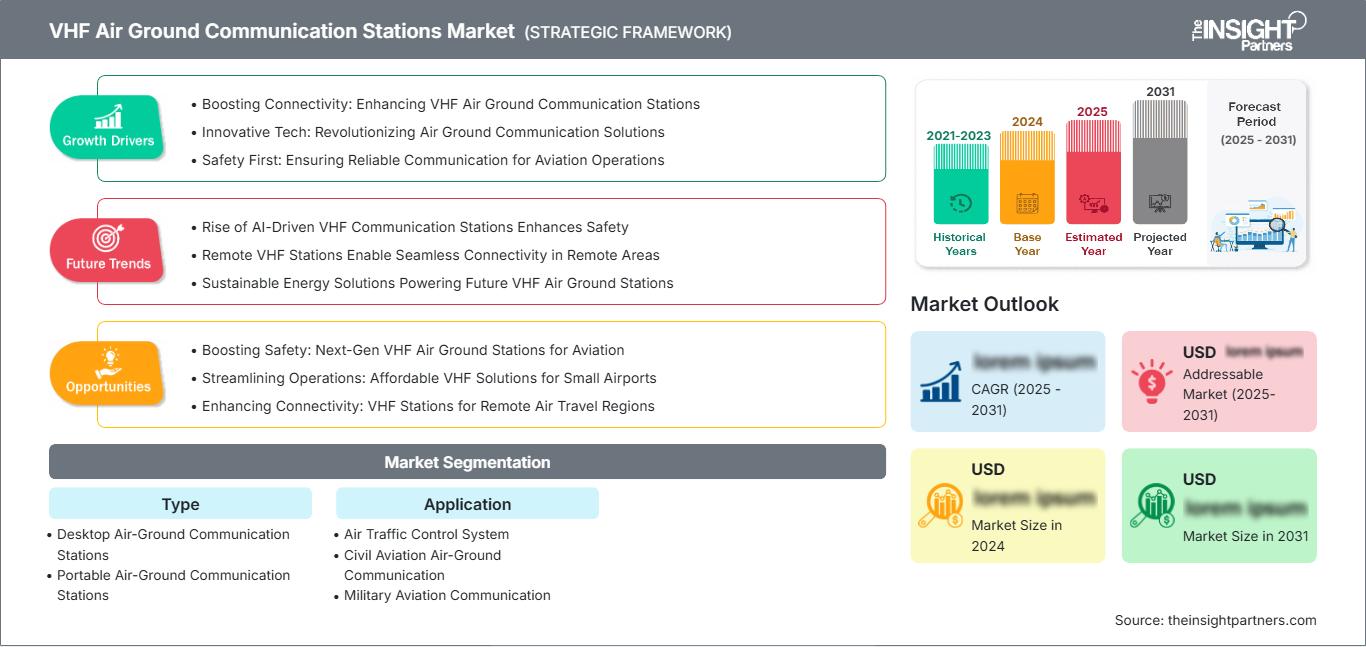Click the Base Year calendar icon
This screenshot has height=647, width=1366.
coord(1027,204)
